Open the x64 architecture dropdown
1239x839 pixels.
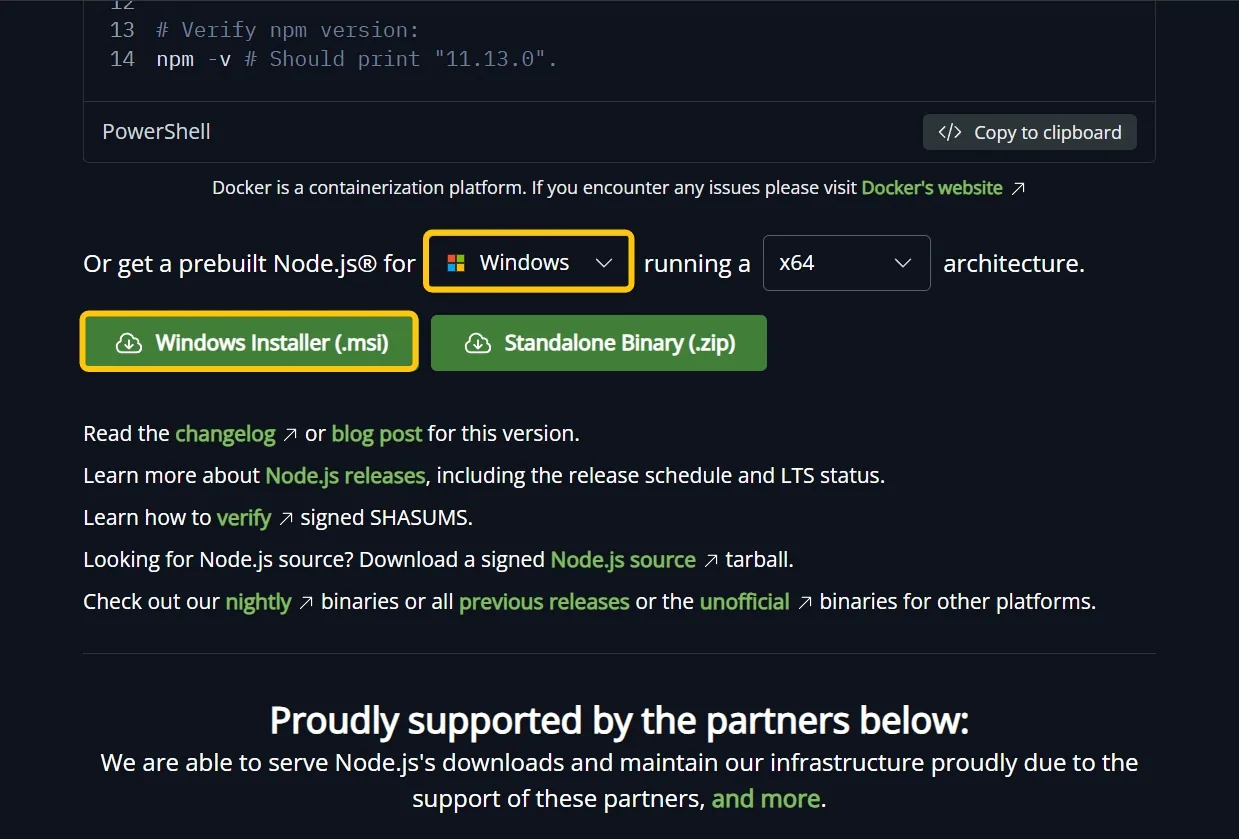click(846, 263)
